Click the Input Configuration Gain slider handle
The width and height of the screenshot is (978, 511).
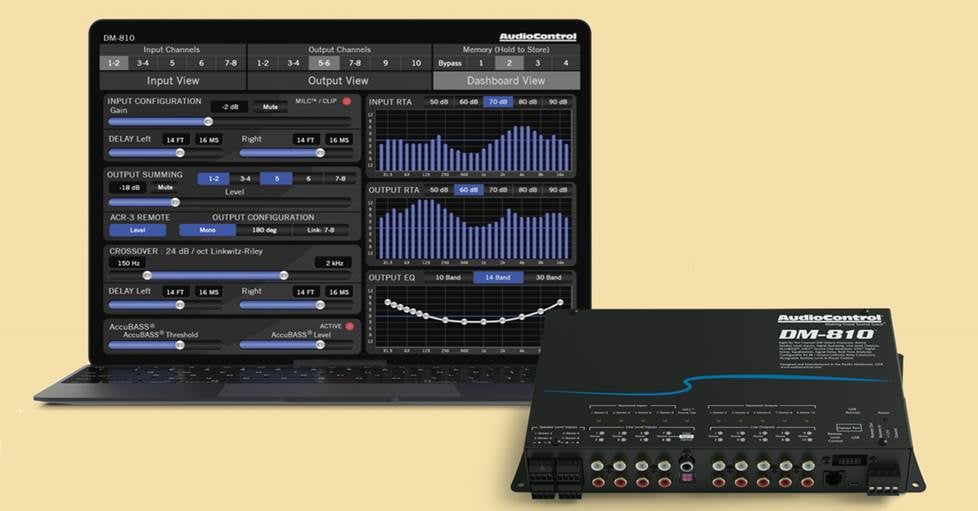(x=208, y=122)
